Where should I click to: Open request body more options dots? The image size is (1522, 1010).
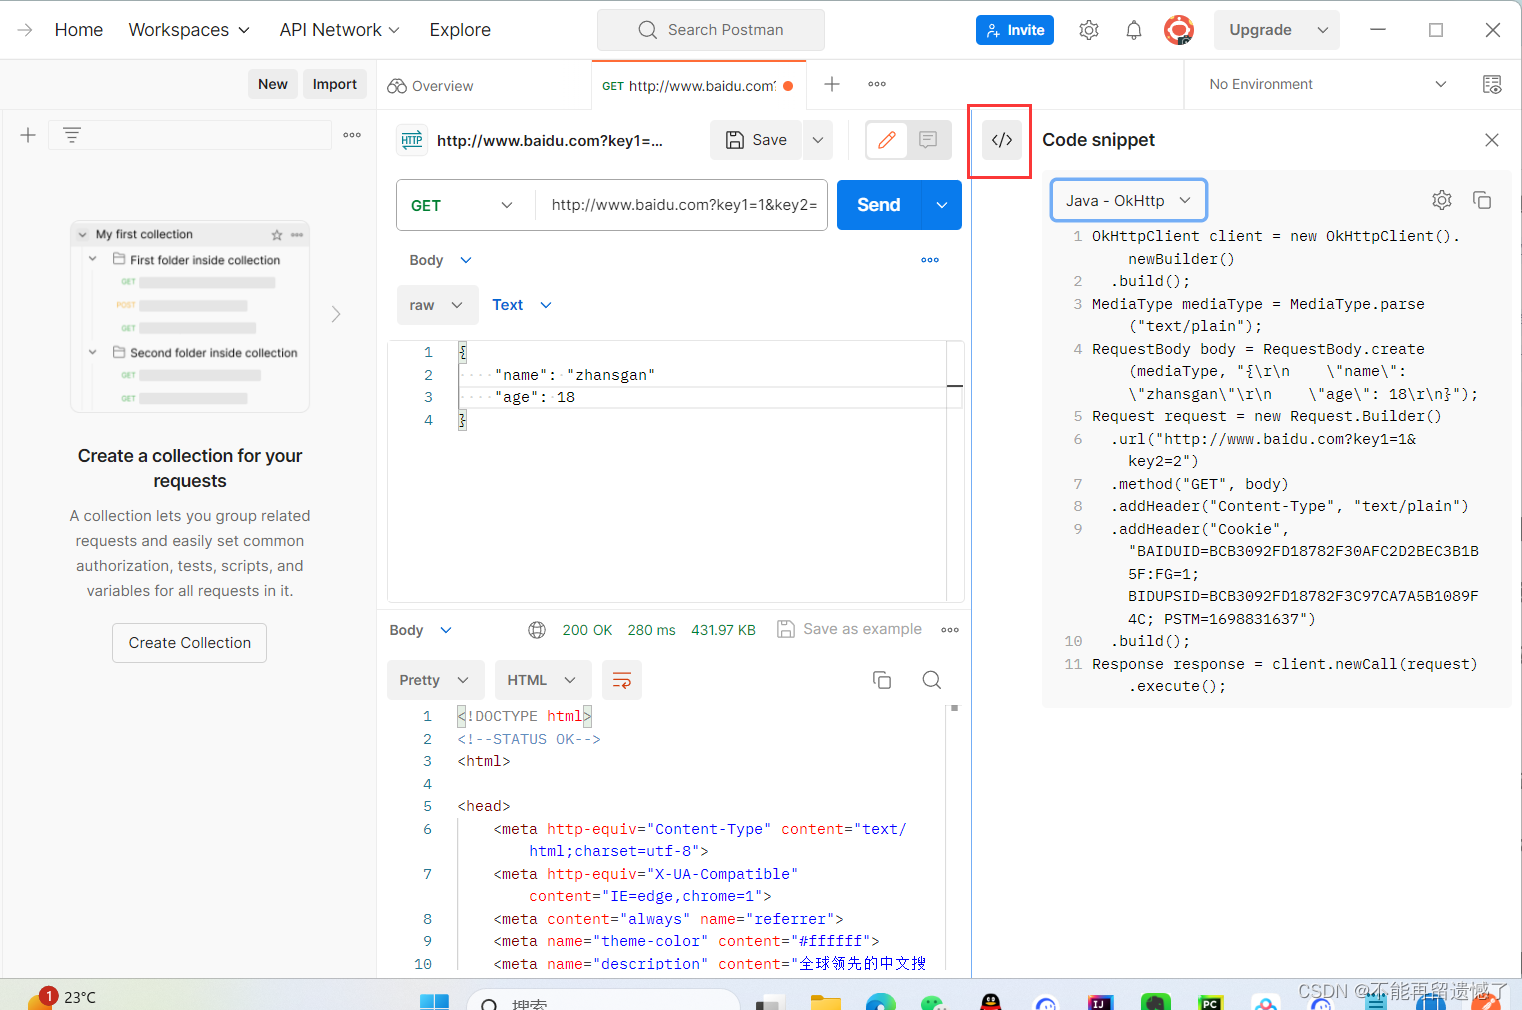[x=930, y=260]
